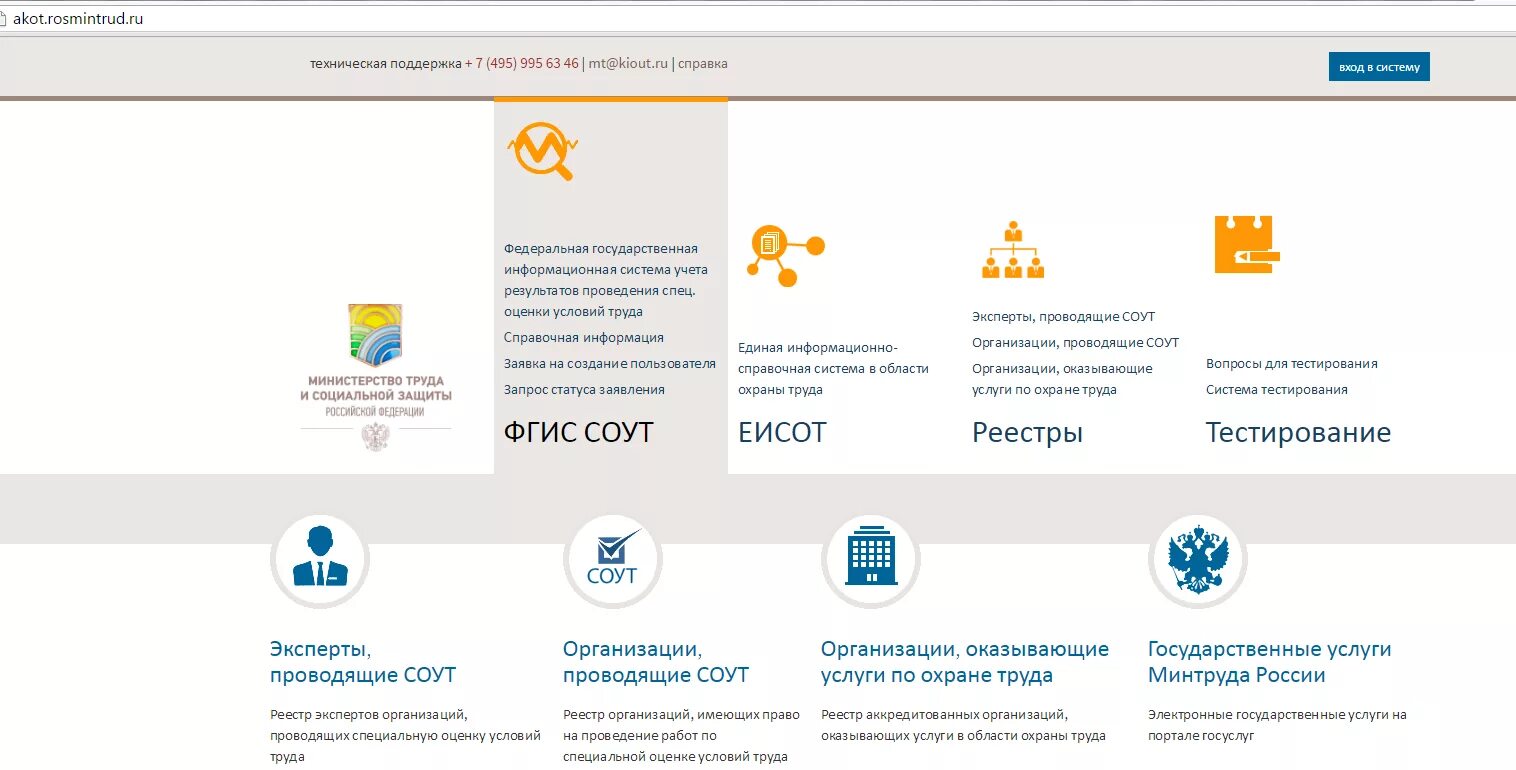Click the blue expert person circle icon
1516x770 pixels.
[x=320, y=561]
